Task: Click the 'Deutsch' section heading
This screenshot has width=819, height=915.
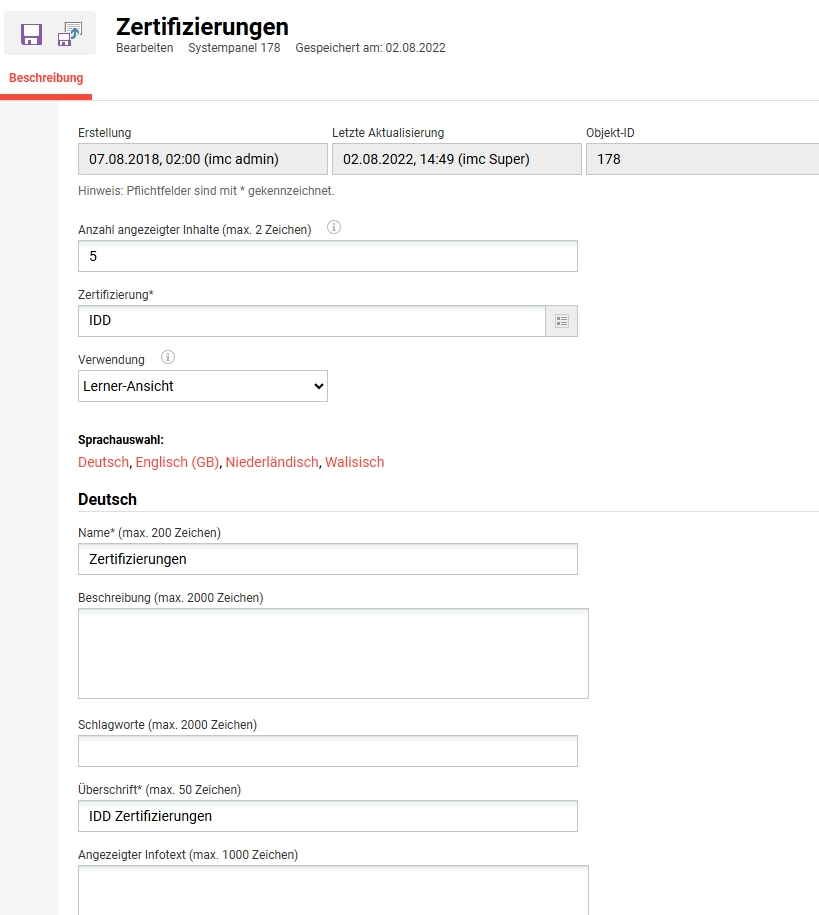Action: point(107,500)
